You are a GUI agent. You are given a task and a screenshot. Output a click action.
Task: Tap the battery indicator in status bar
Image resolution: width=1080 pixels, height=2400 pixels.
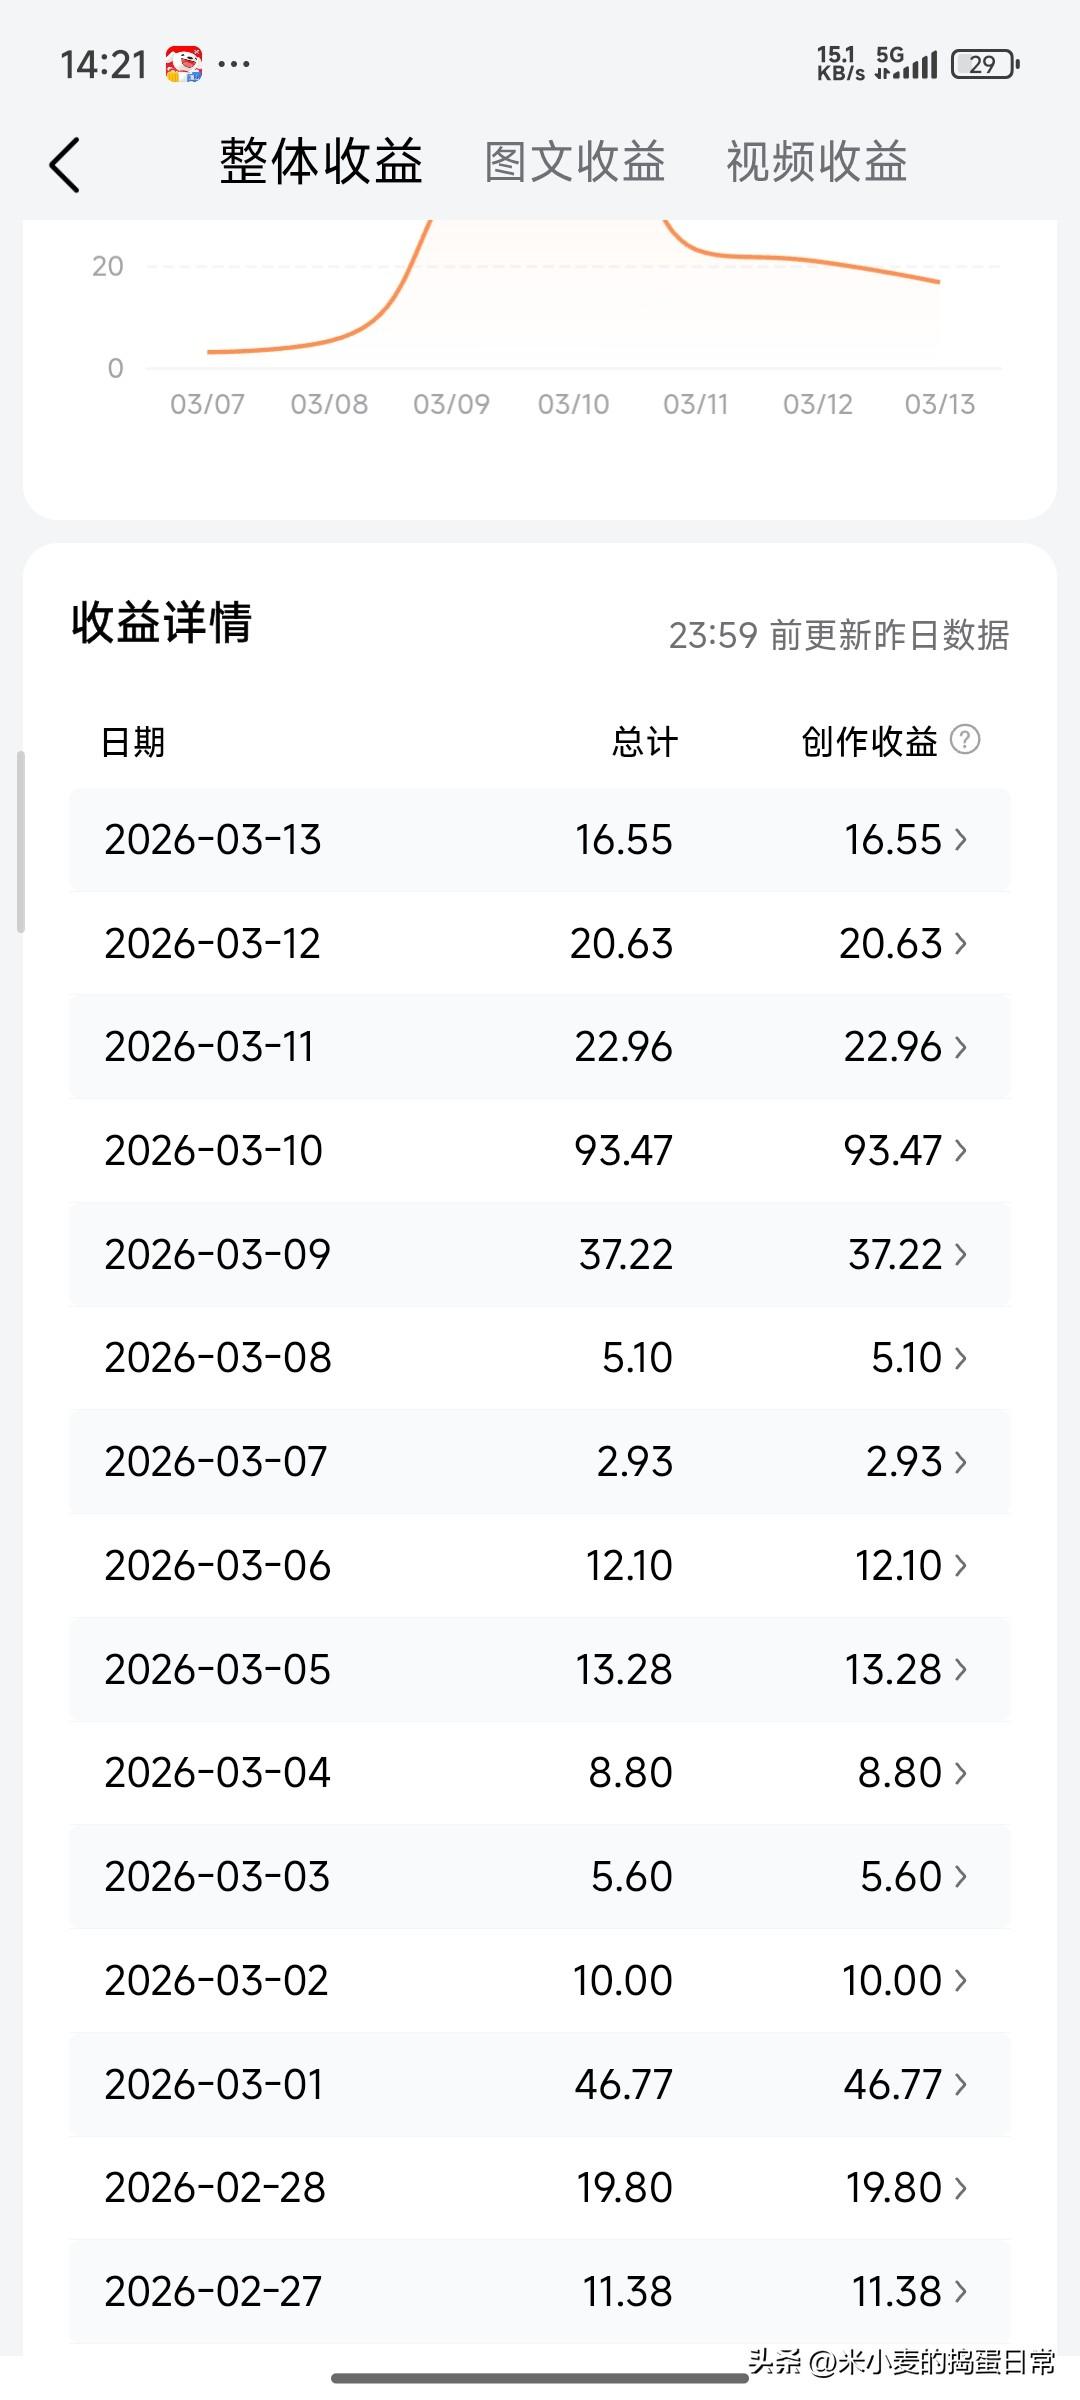985,64
